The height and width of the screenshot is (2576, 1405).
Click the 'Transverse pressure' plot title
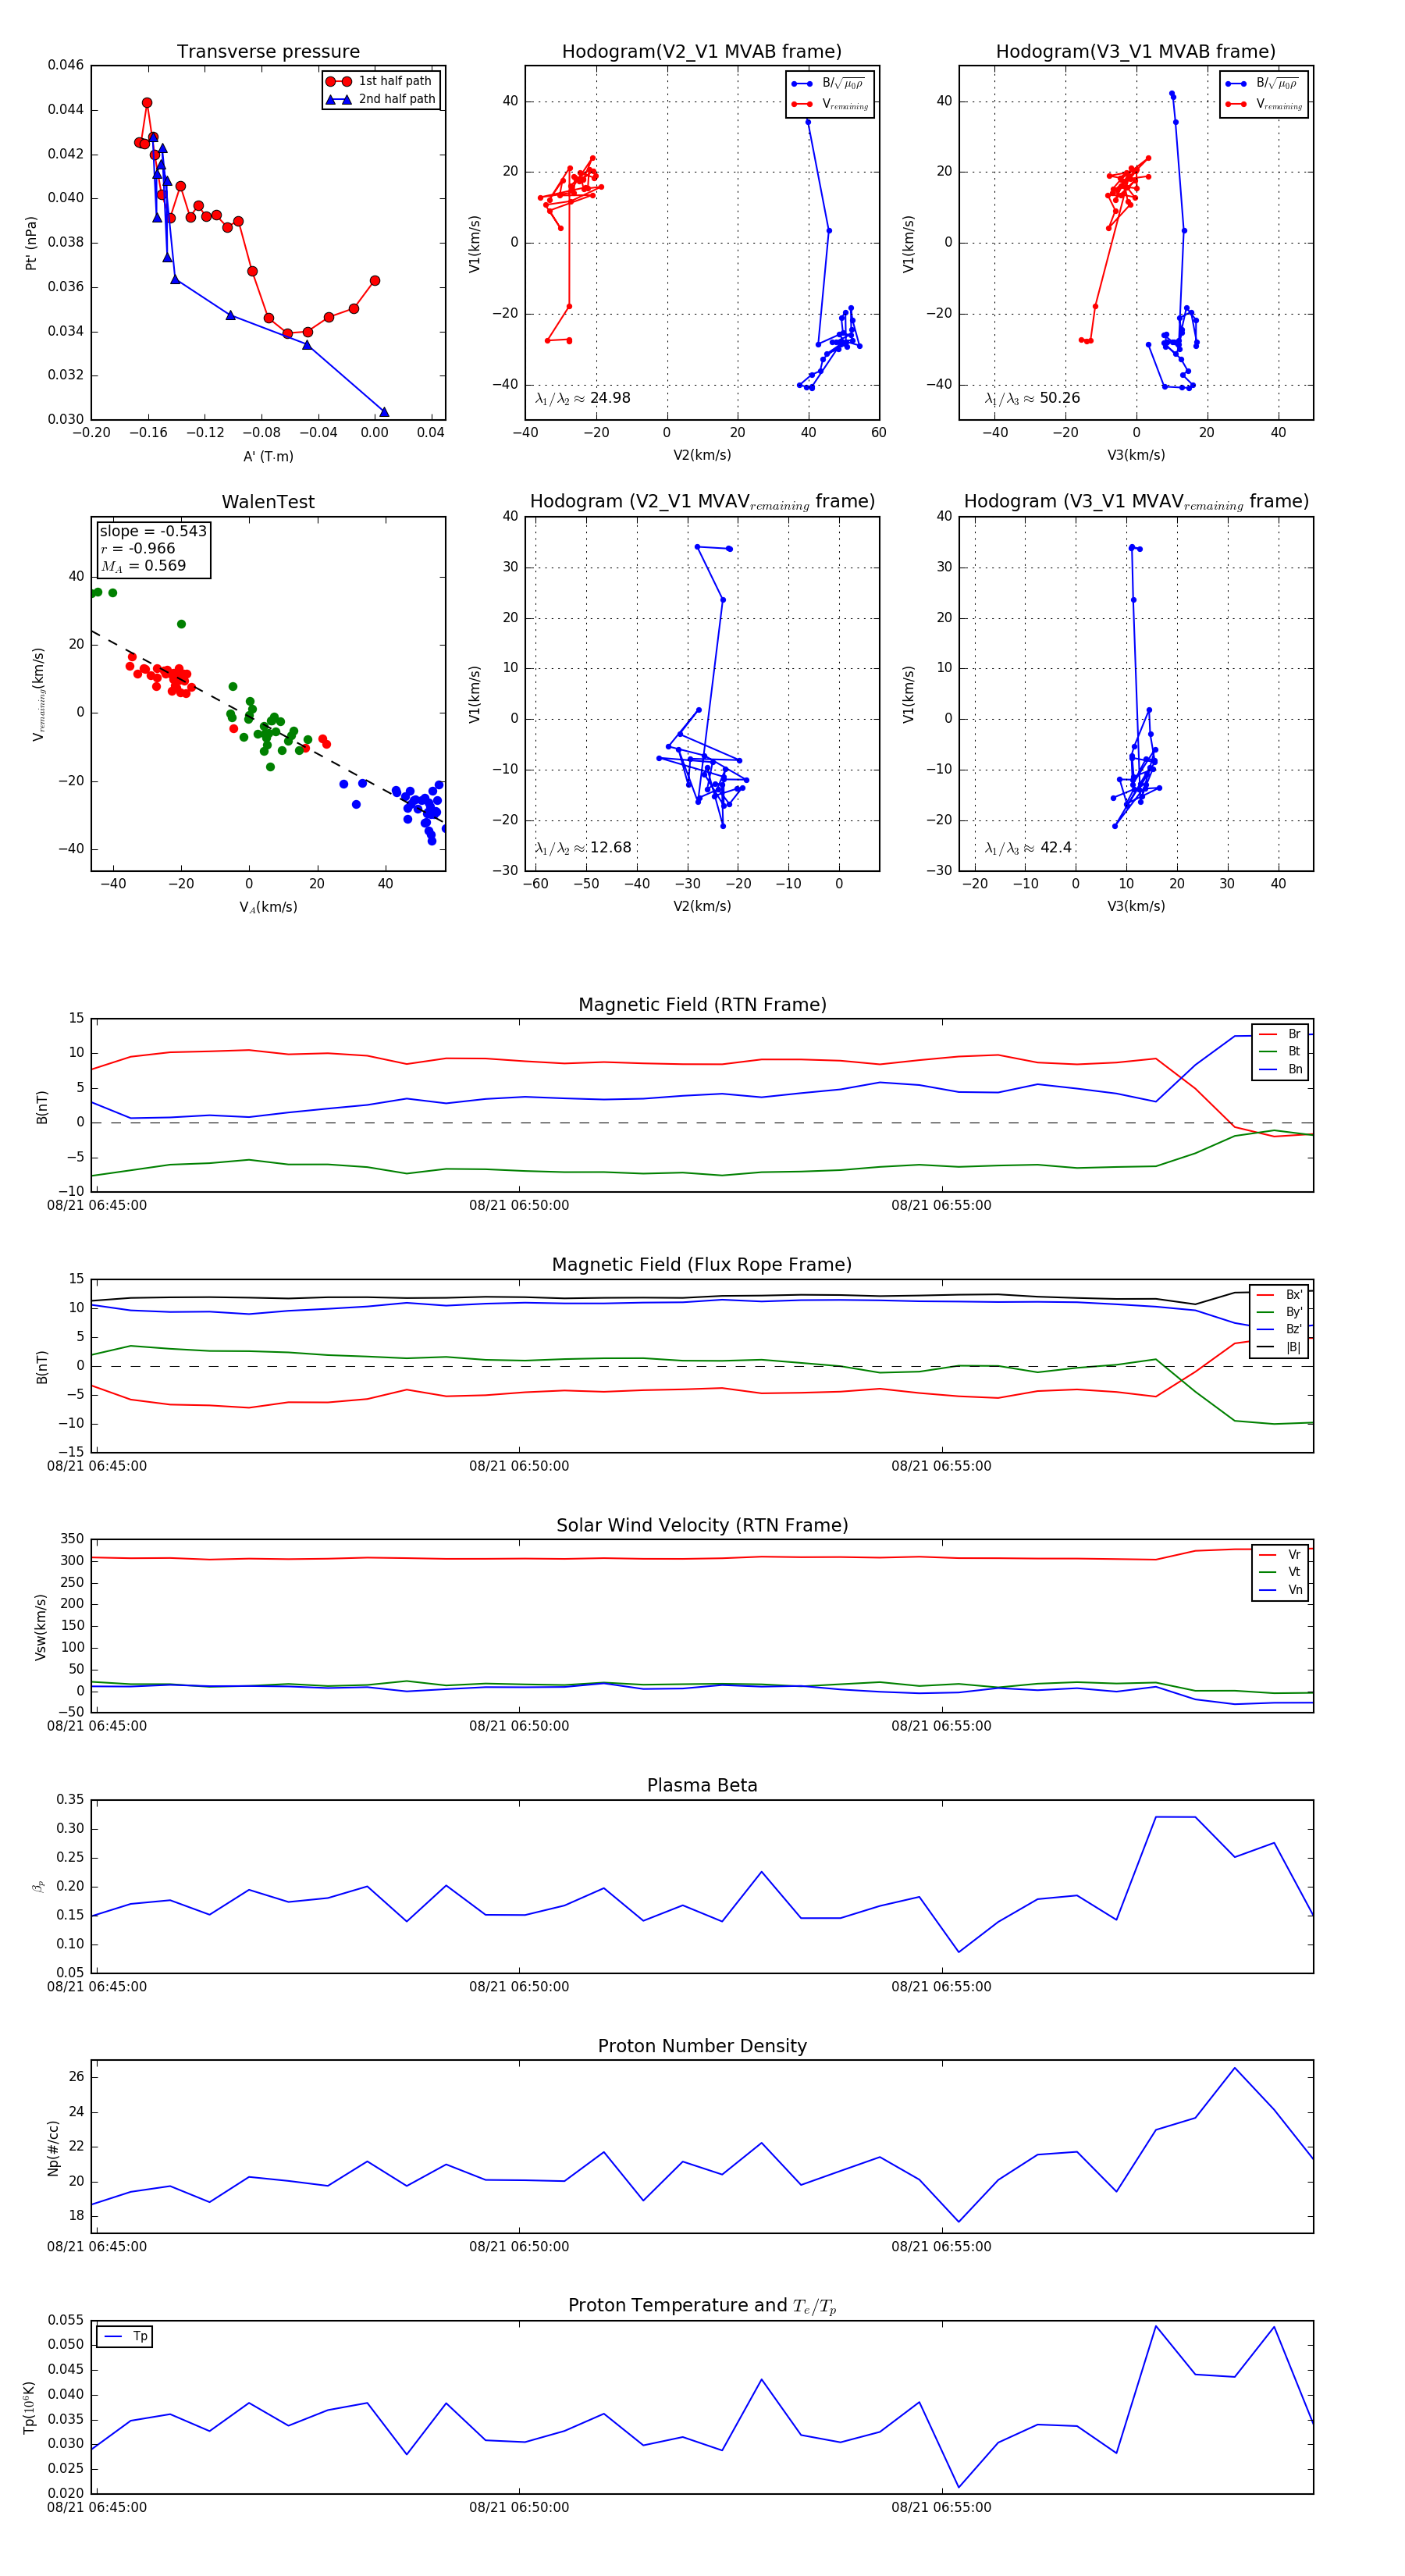[268, 52]
